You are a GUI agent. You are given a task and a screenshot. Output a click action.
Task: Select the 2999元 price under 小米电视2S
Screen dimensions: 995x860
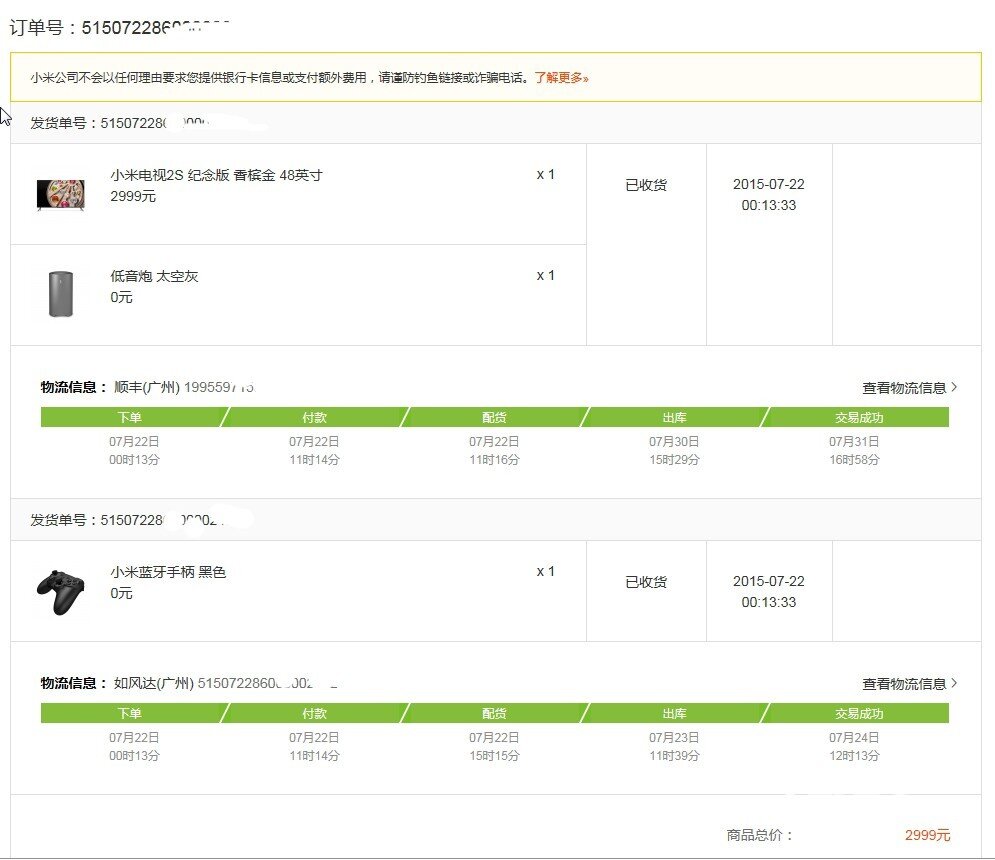(133, 196)
